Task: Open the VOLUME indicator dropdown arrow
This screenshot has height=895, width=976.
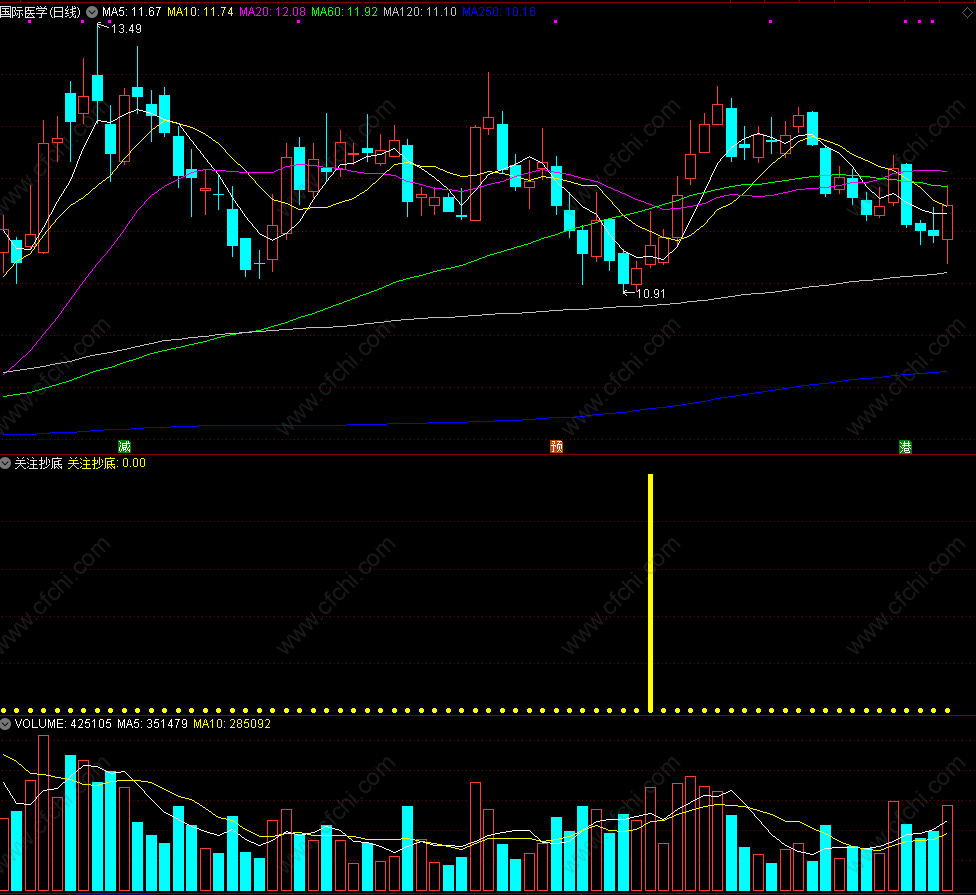Action: click(x=6, y=724)
